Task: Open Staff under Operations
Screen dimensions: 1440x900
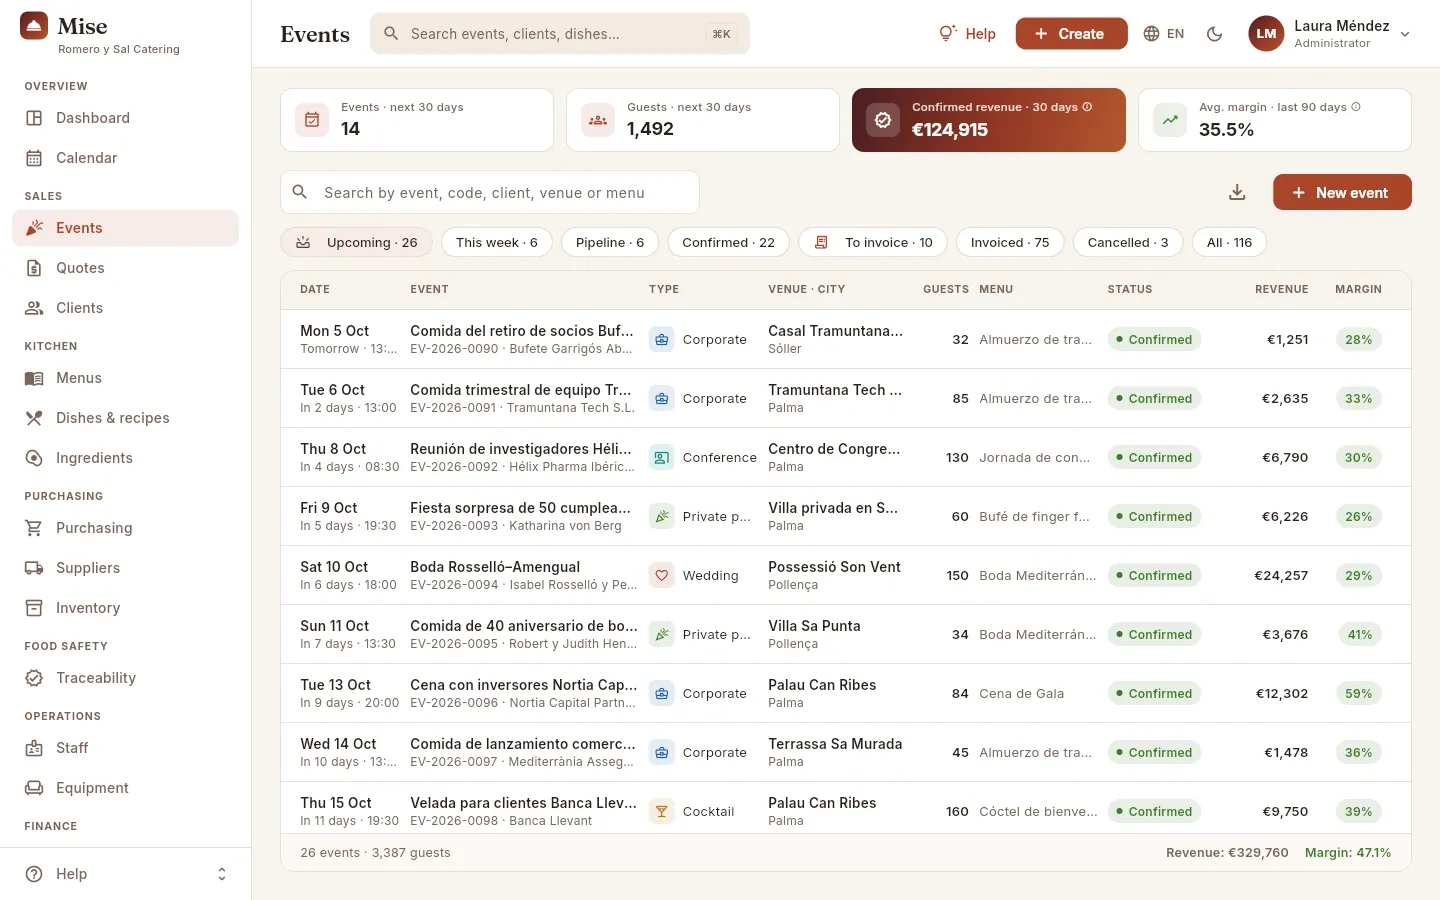Action: (125, 748)
